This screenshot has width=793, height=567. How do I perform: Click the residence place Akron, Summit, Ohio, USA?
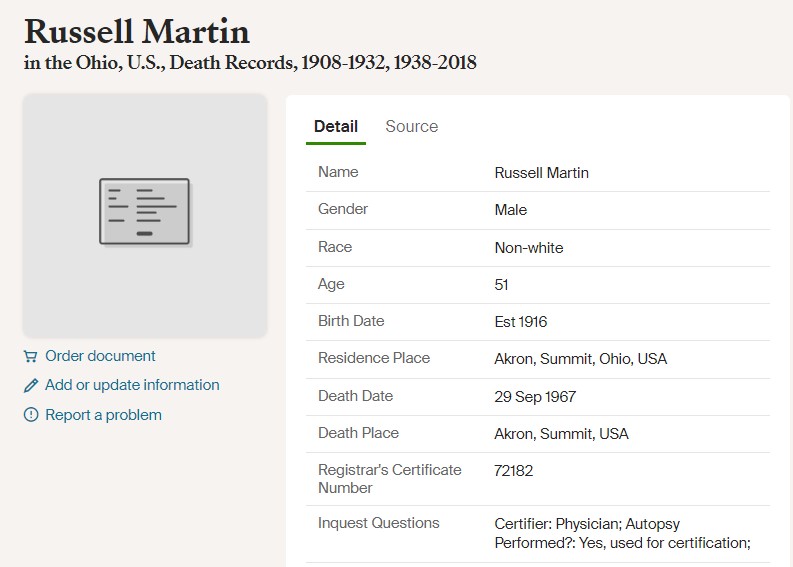pos(581,359)
